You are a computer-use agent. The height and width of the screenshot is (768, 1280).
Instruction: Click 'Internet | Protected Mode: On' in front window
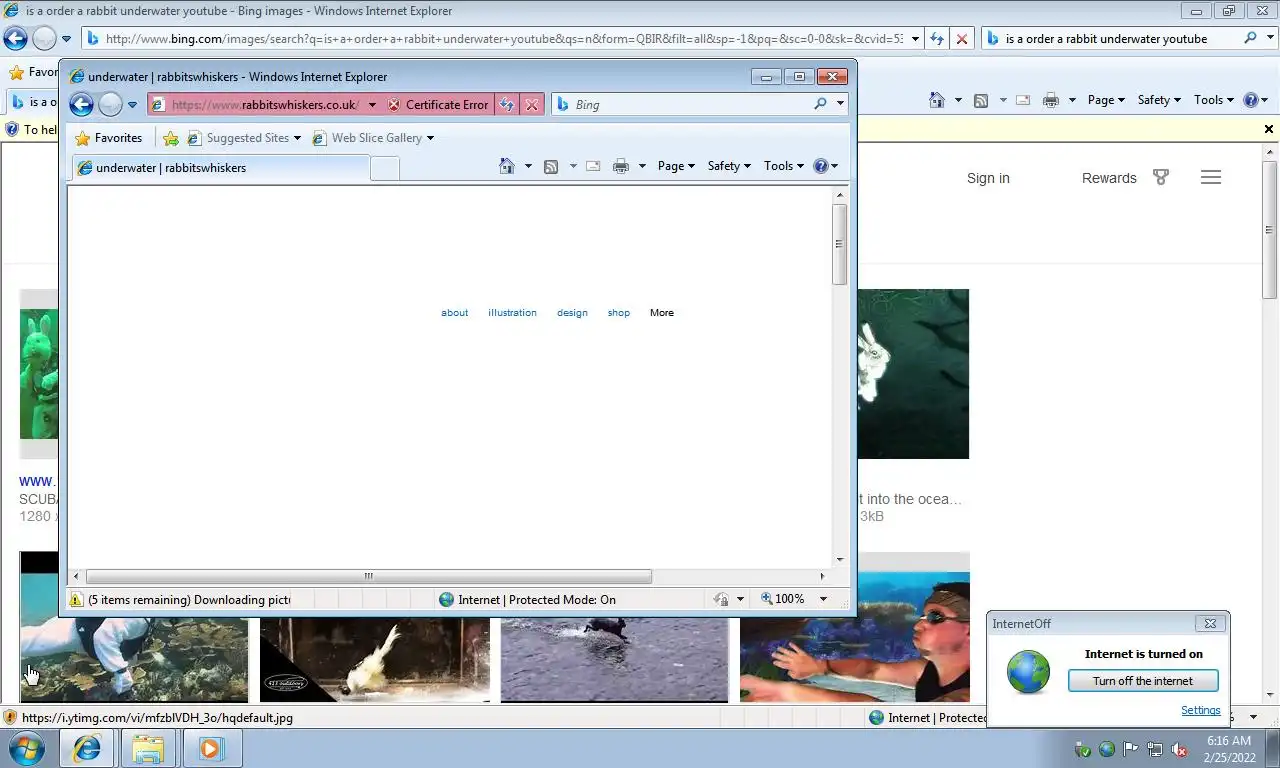pyautogui.click(x=527, y=600)
